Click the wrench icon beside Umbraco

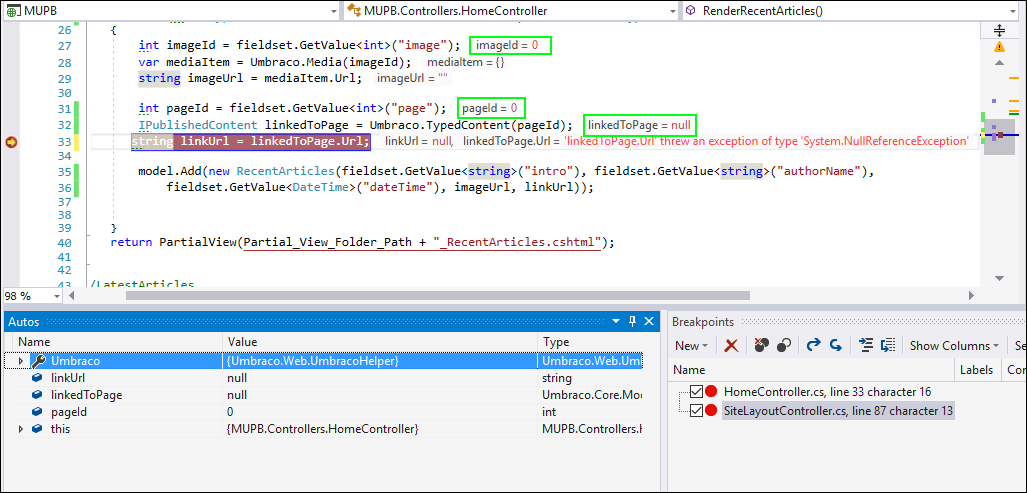pos(38,361)
